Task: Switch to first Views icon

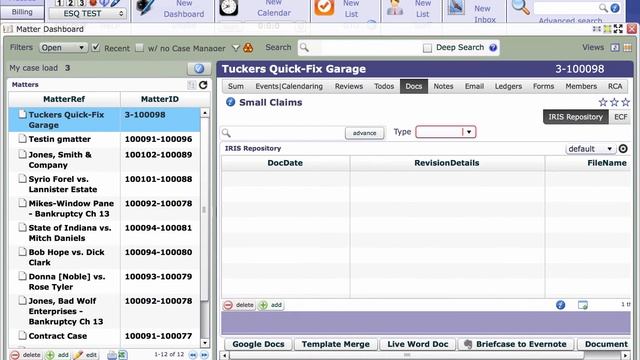Action: [615, 48]
